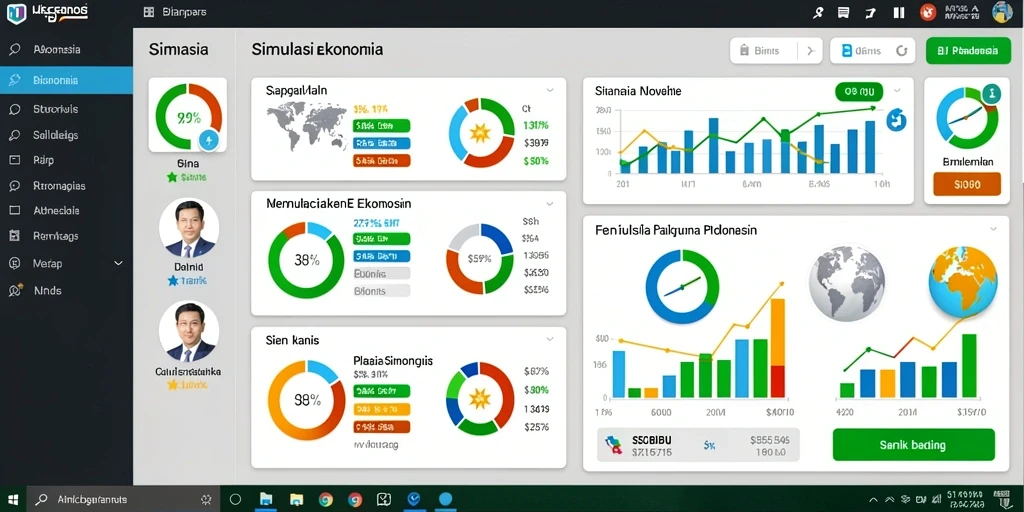
Task: Open the Bimts dropdown arrow
Action: [810, 50]
